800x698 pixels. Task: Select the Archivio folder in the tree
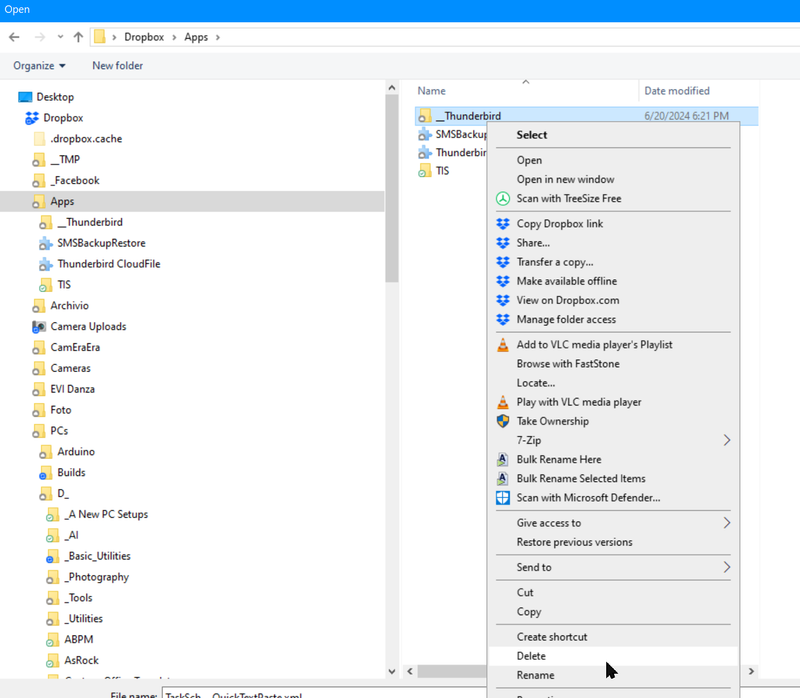(x=69, y=306)
